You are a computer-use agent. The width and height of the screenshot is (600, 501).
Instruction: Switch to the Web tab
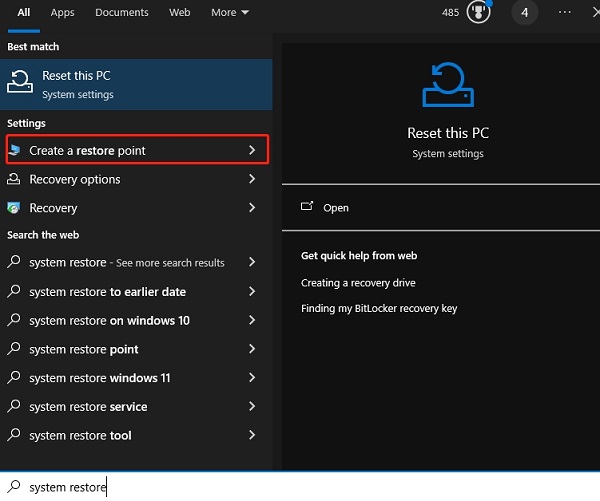179,13
